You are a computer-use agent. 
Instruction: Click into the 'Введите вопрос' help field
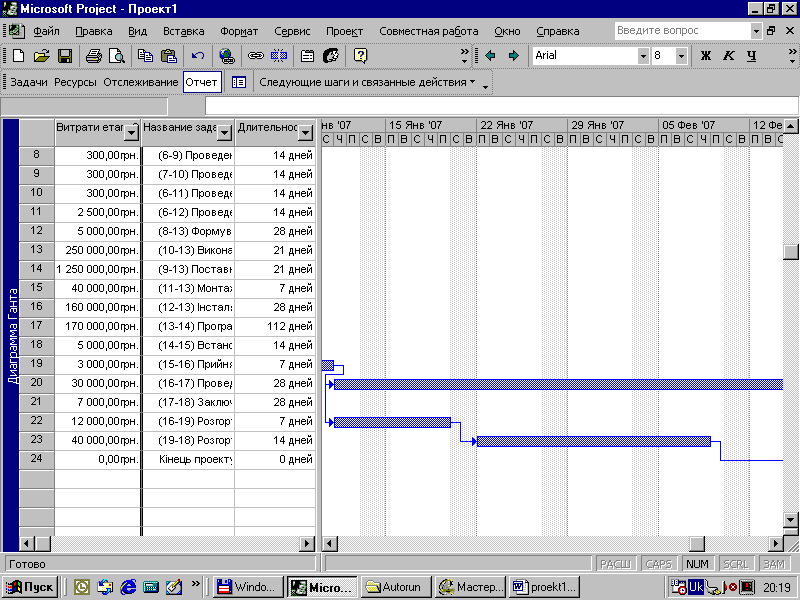pos(682,31)
